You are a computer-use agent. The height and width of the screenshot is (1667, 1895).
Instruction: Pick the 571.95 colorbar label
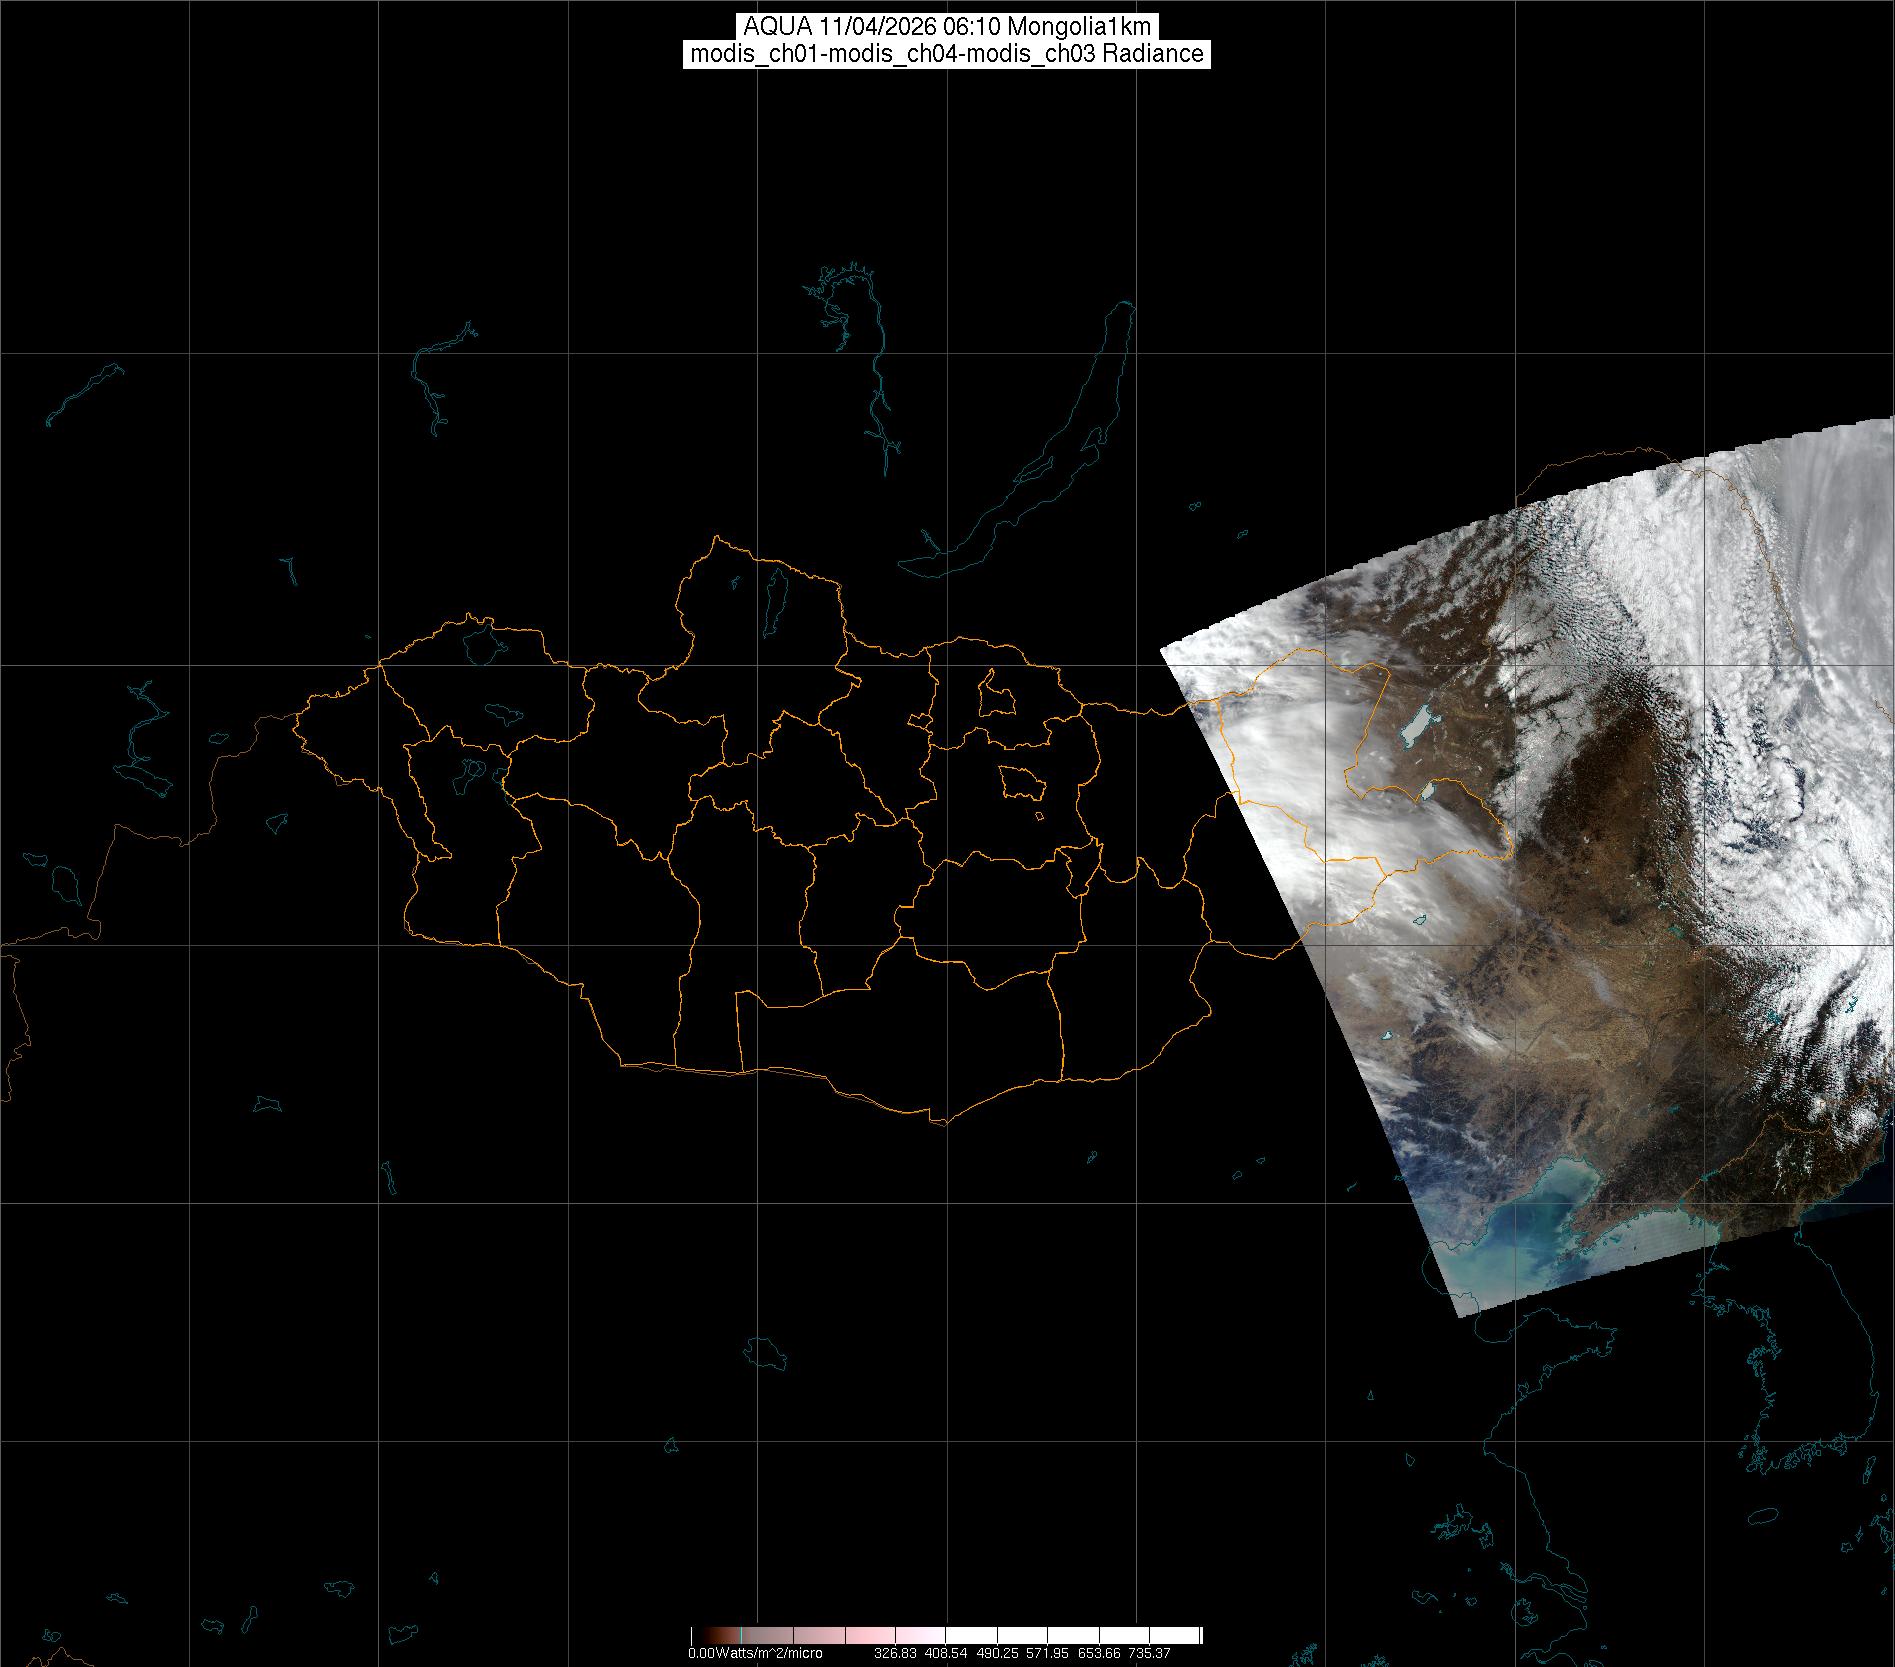click(1047, 1653)
